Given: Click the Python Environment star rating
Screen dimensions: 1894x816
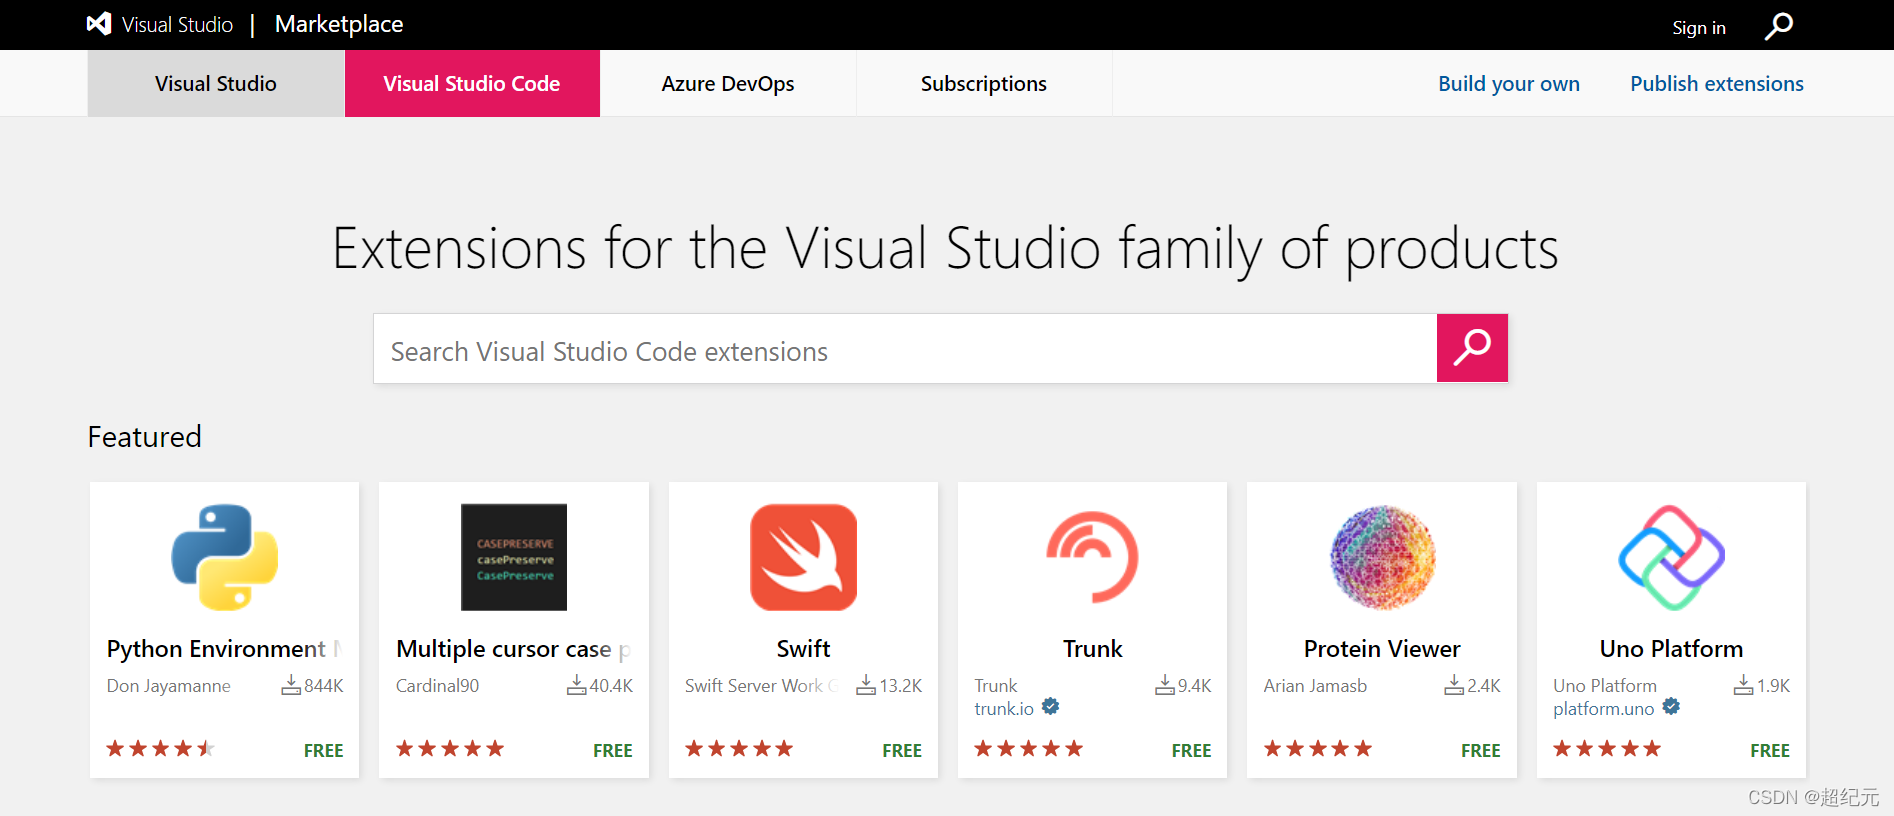Looking at the screenshot, I should [160, 748].
